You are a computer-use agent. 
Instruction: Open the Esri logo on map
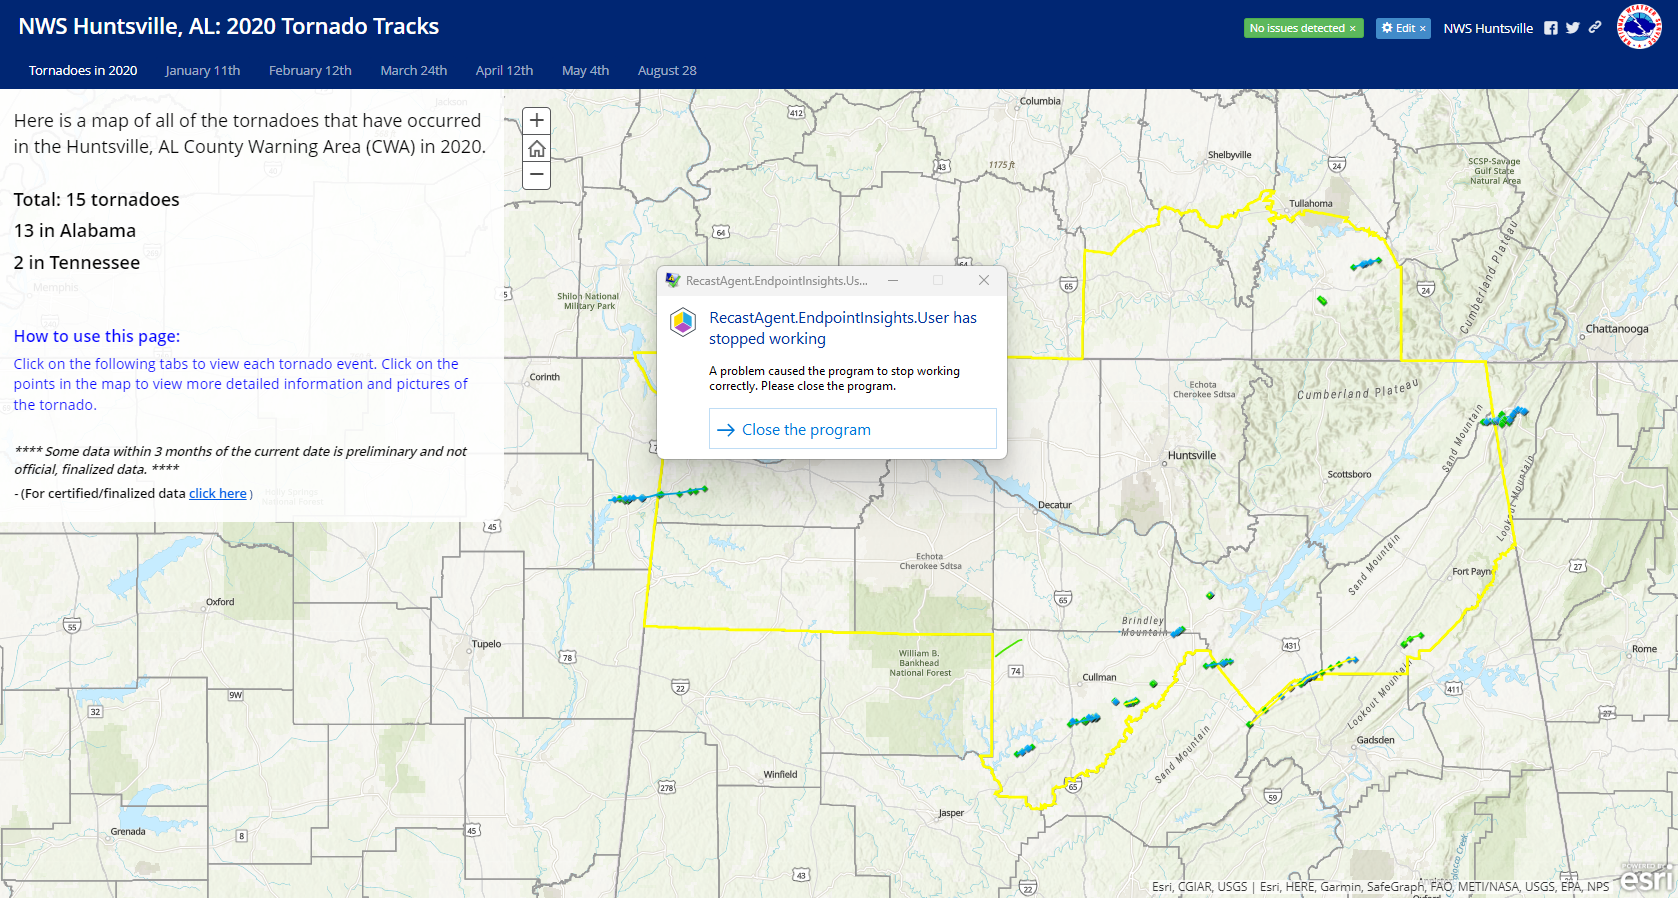point(1646,878)
